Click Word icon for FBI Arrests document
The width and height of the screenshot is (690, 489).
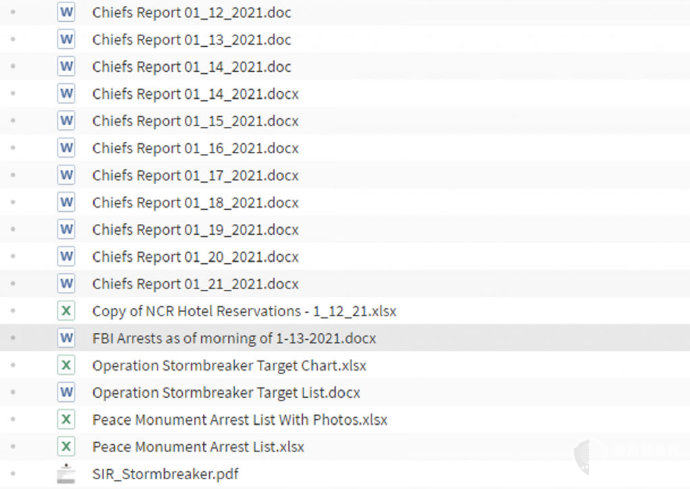point(66,338)
